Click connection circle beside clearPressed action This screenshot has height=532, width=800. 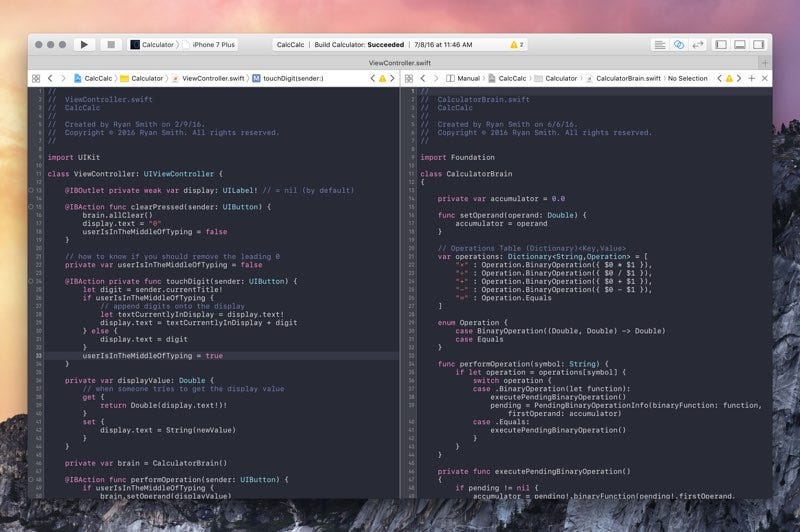[x=31, y=207]
